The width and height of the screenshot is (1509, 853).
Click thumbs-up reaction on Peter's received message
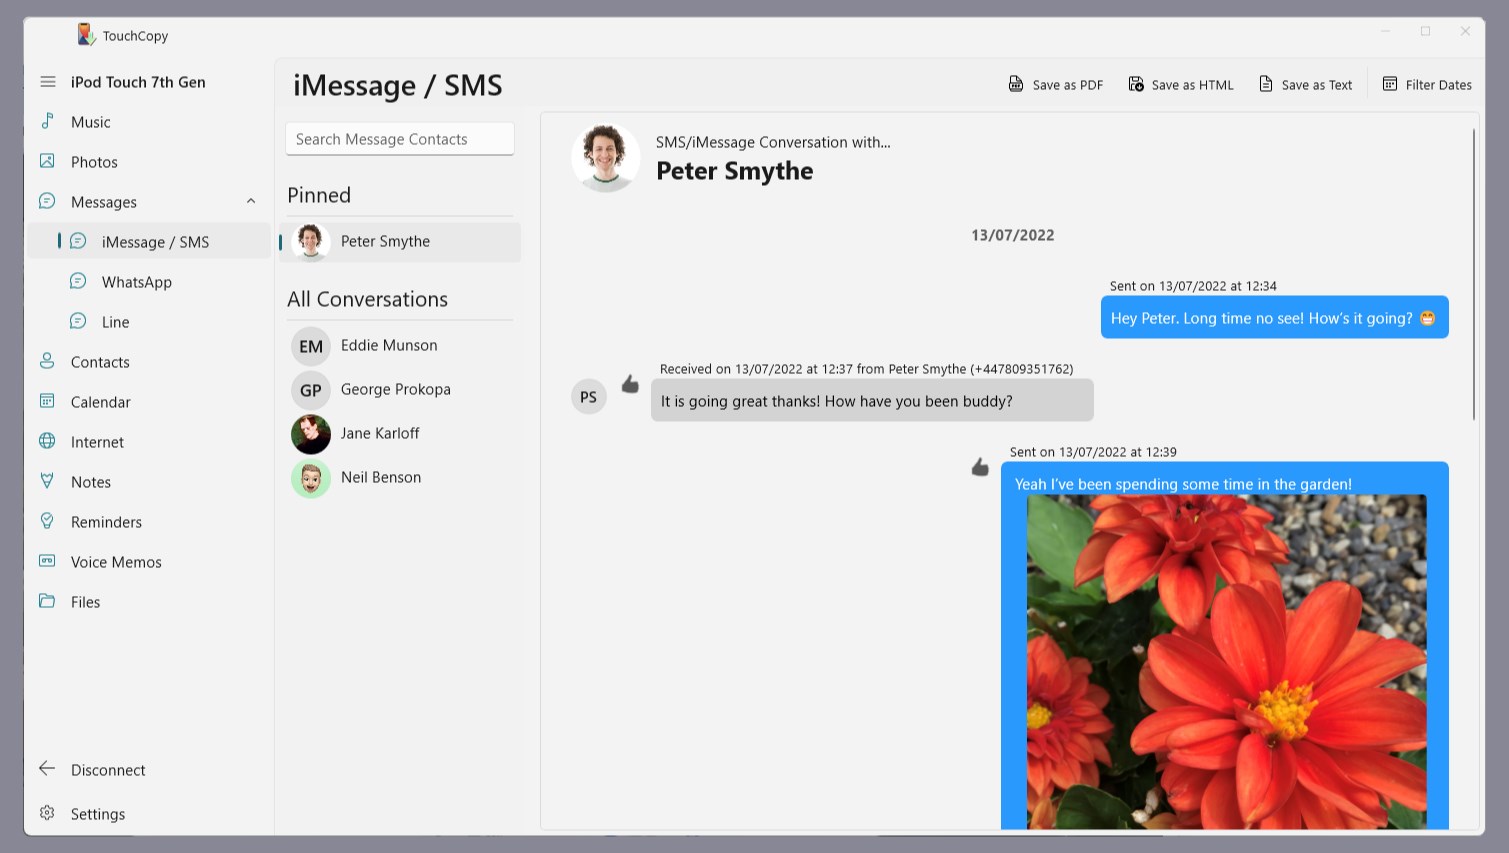click(x=630, y=384)
